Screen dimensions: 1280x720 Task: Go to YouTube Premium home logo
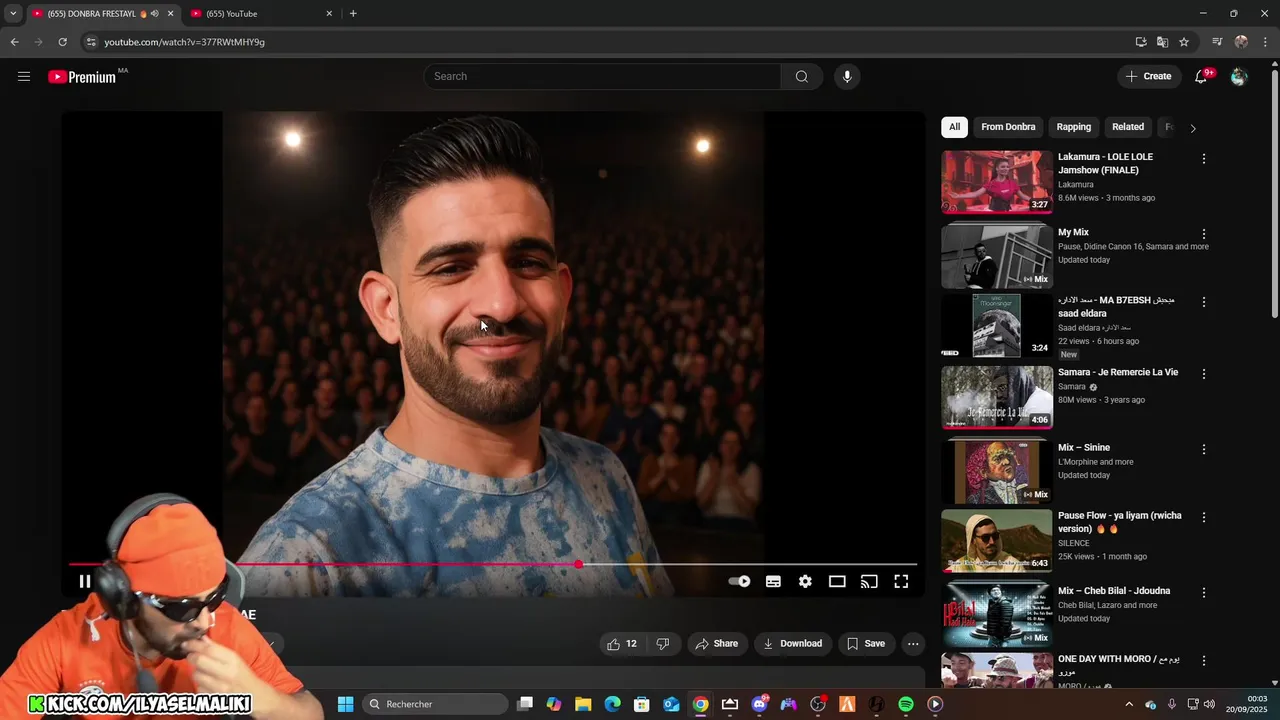82,77
